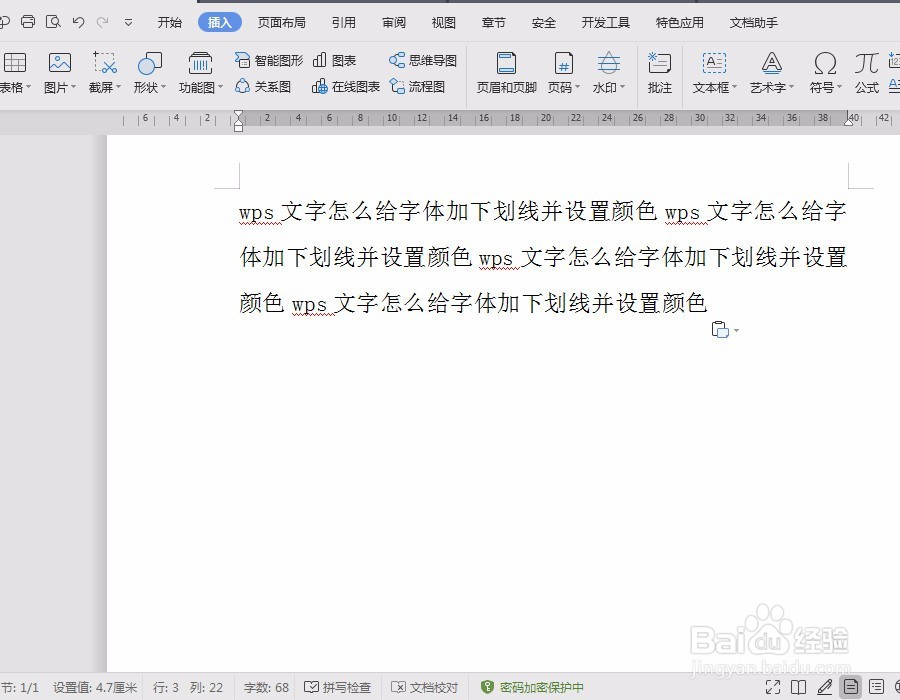Expand the 文本框 dropdown arrow
Image resolution: width=900 pixels, height=700 pixels.
(x=734, y=87)
